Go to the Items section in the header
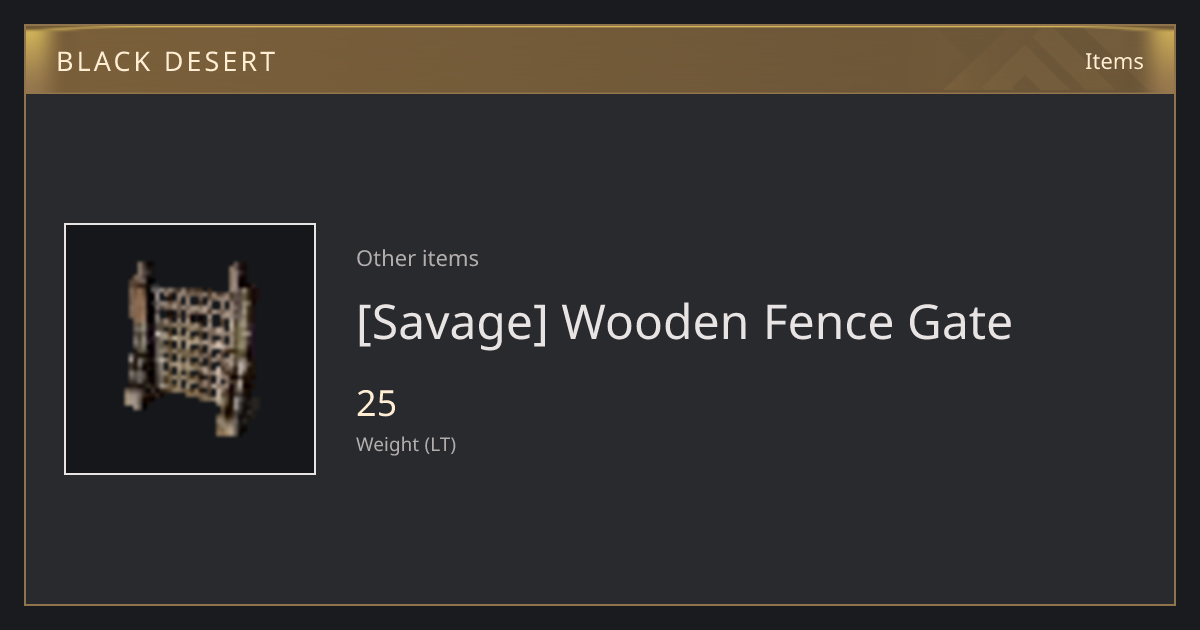 pyautogui.click(x=1114, y=61)
